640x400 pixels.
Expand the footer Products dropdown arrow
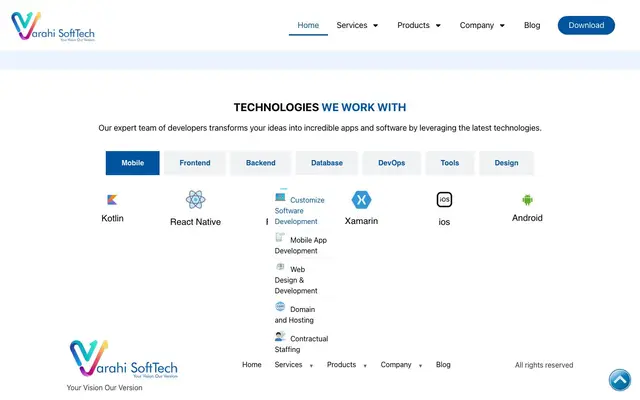pos(365,366)
